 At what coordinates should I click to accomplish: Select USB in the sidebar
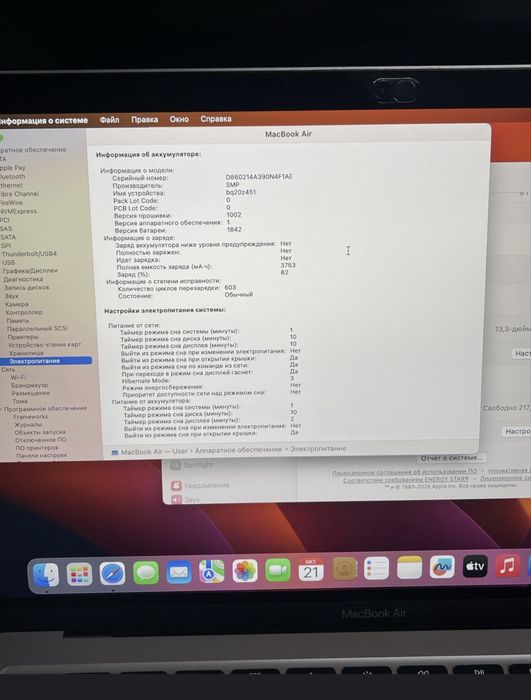[8, 262]
